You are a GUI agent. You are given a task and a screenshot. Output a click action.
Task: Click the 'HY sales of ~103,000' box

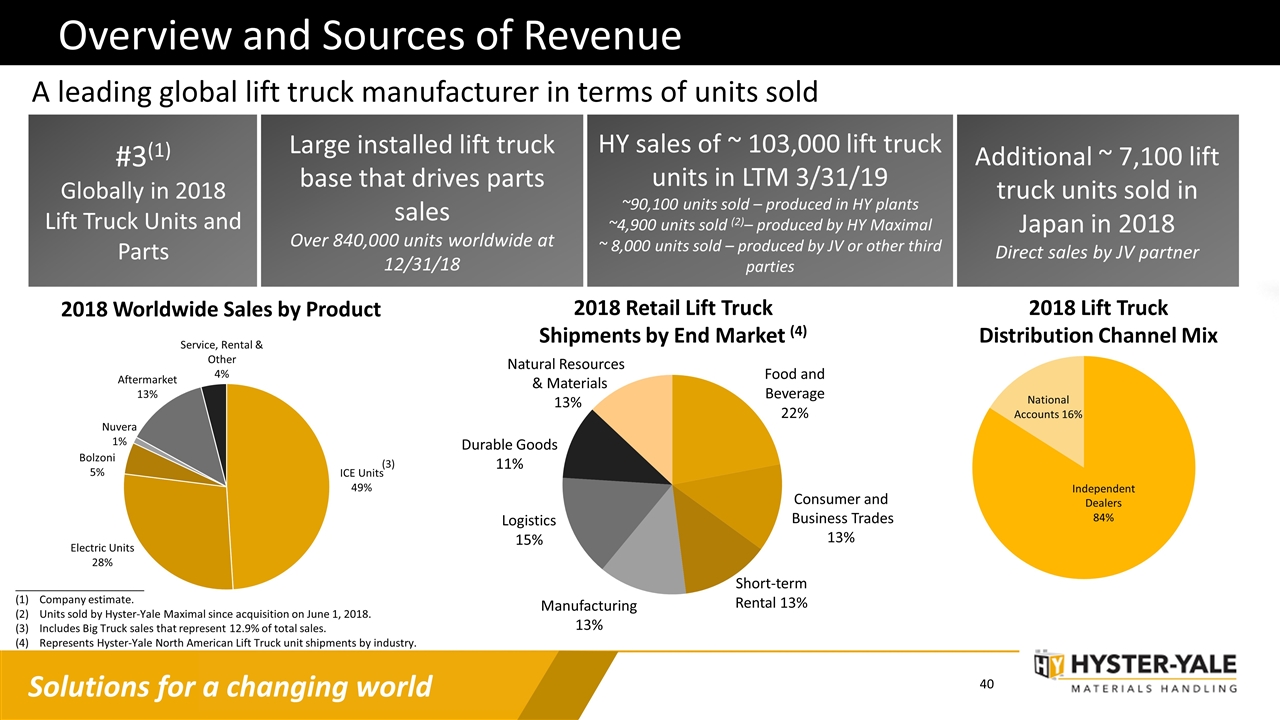(770, 199)
